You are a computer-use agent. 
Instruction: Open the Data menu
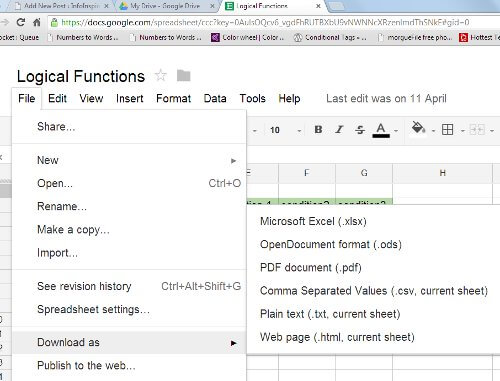click(215, 99)
